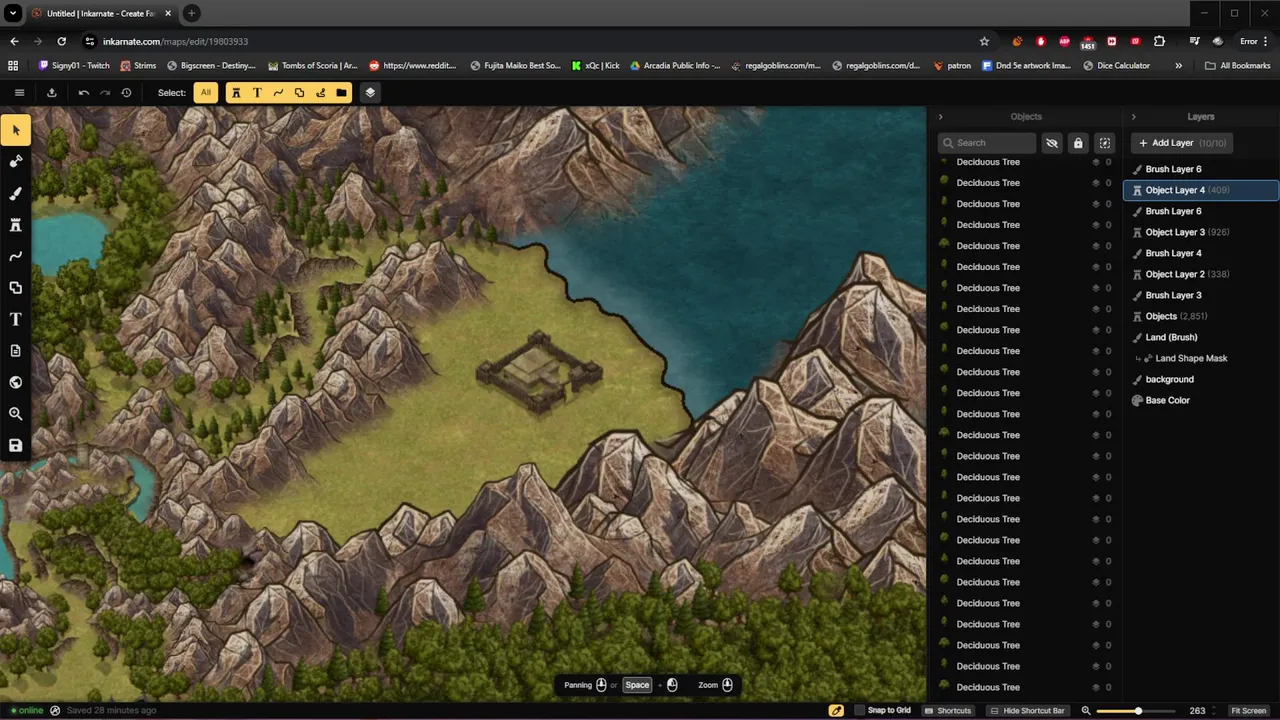Open the layers stack icon in top bar
The image size is (1280, 720).
370,92
